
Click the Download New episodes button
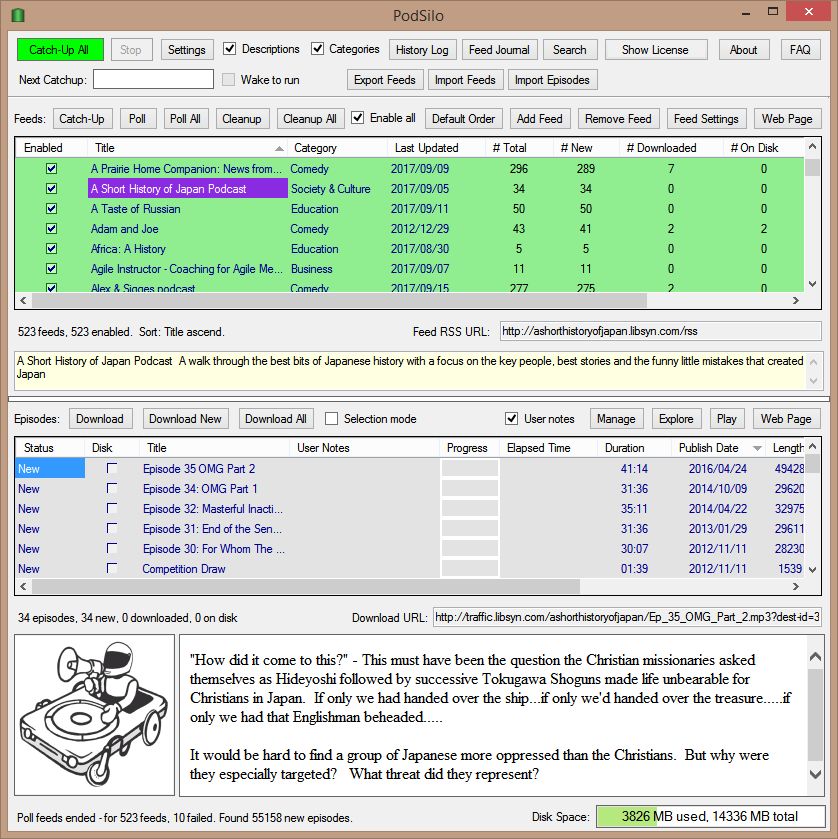(185, 418)
